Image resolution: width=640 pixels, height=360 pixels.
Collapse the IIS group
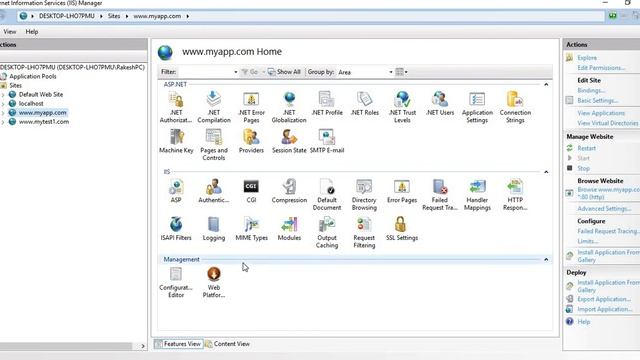pos(546,172)
